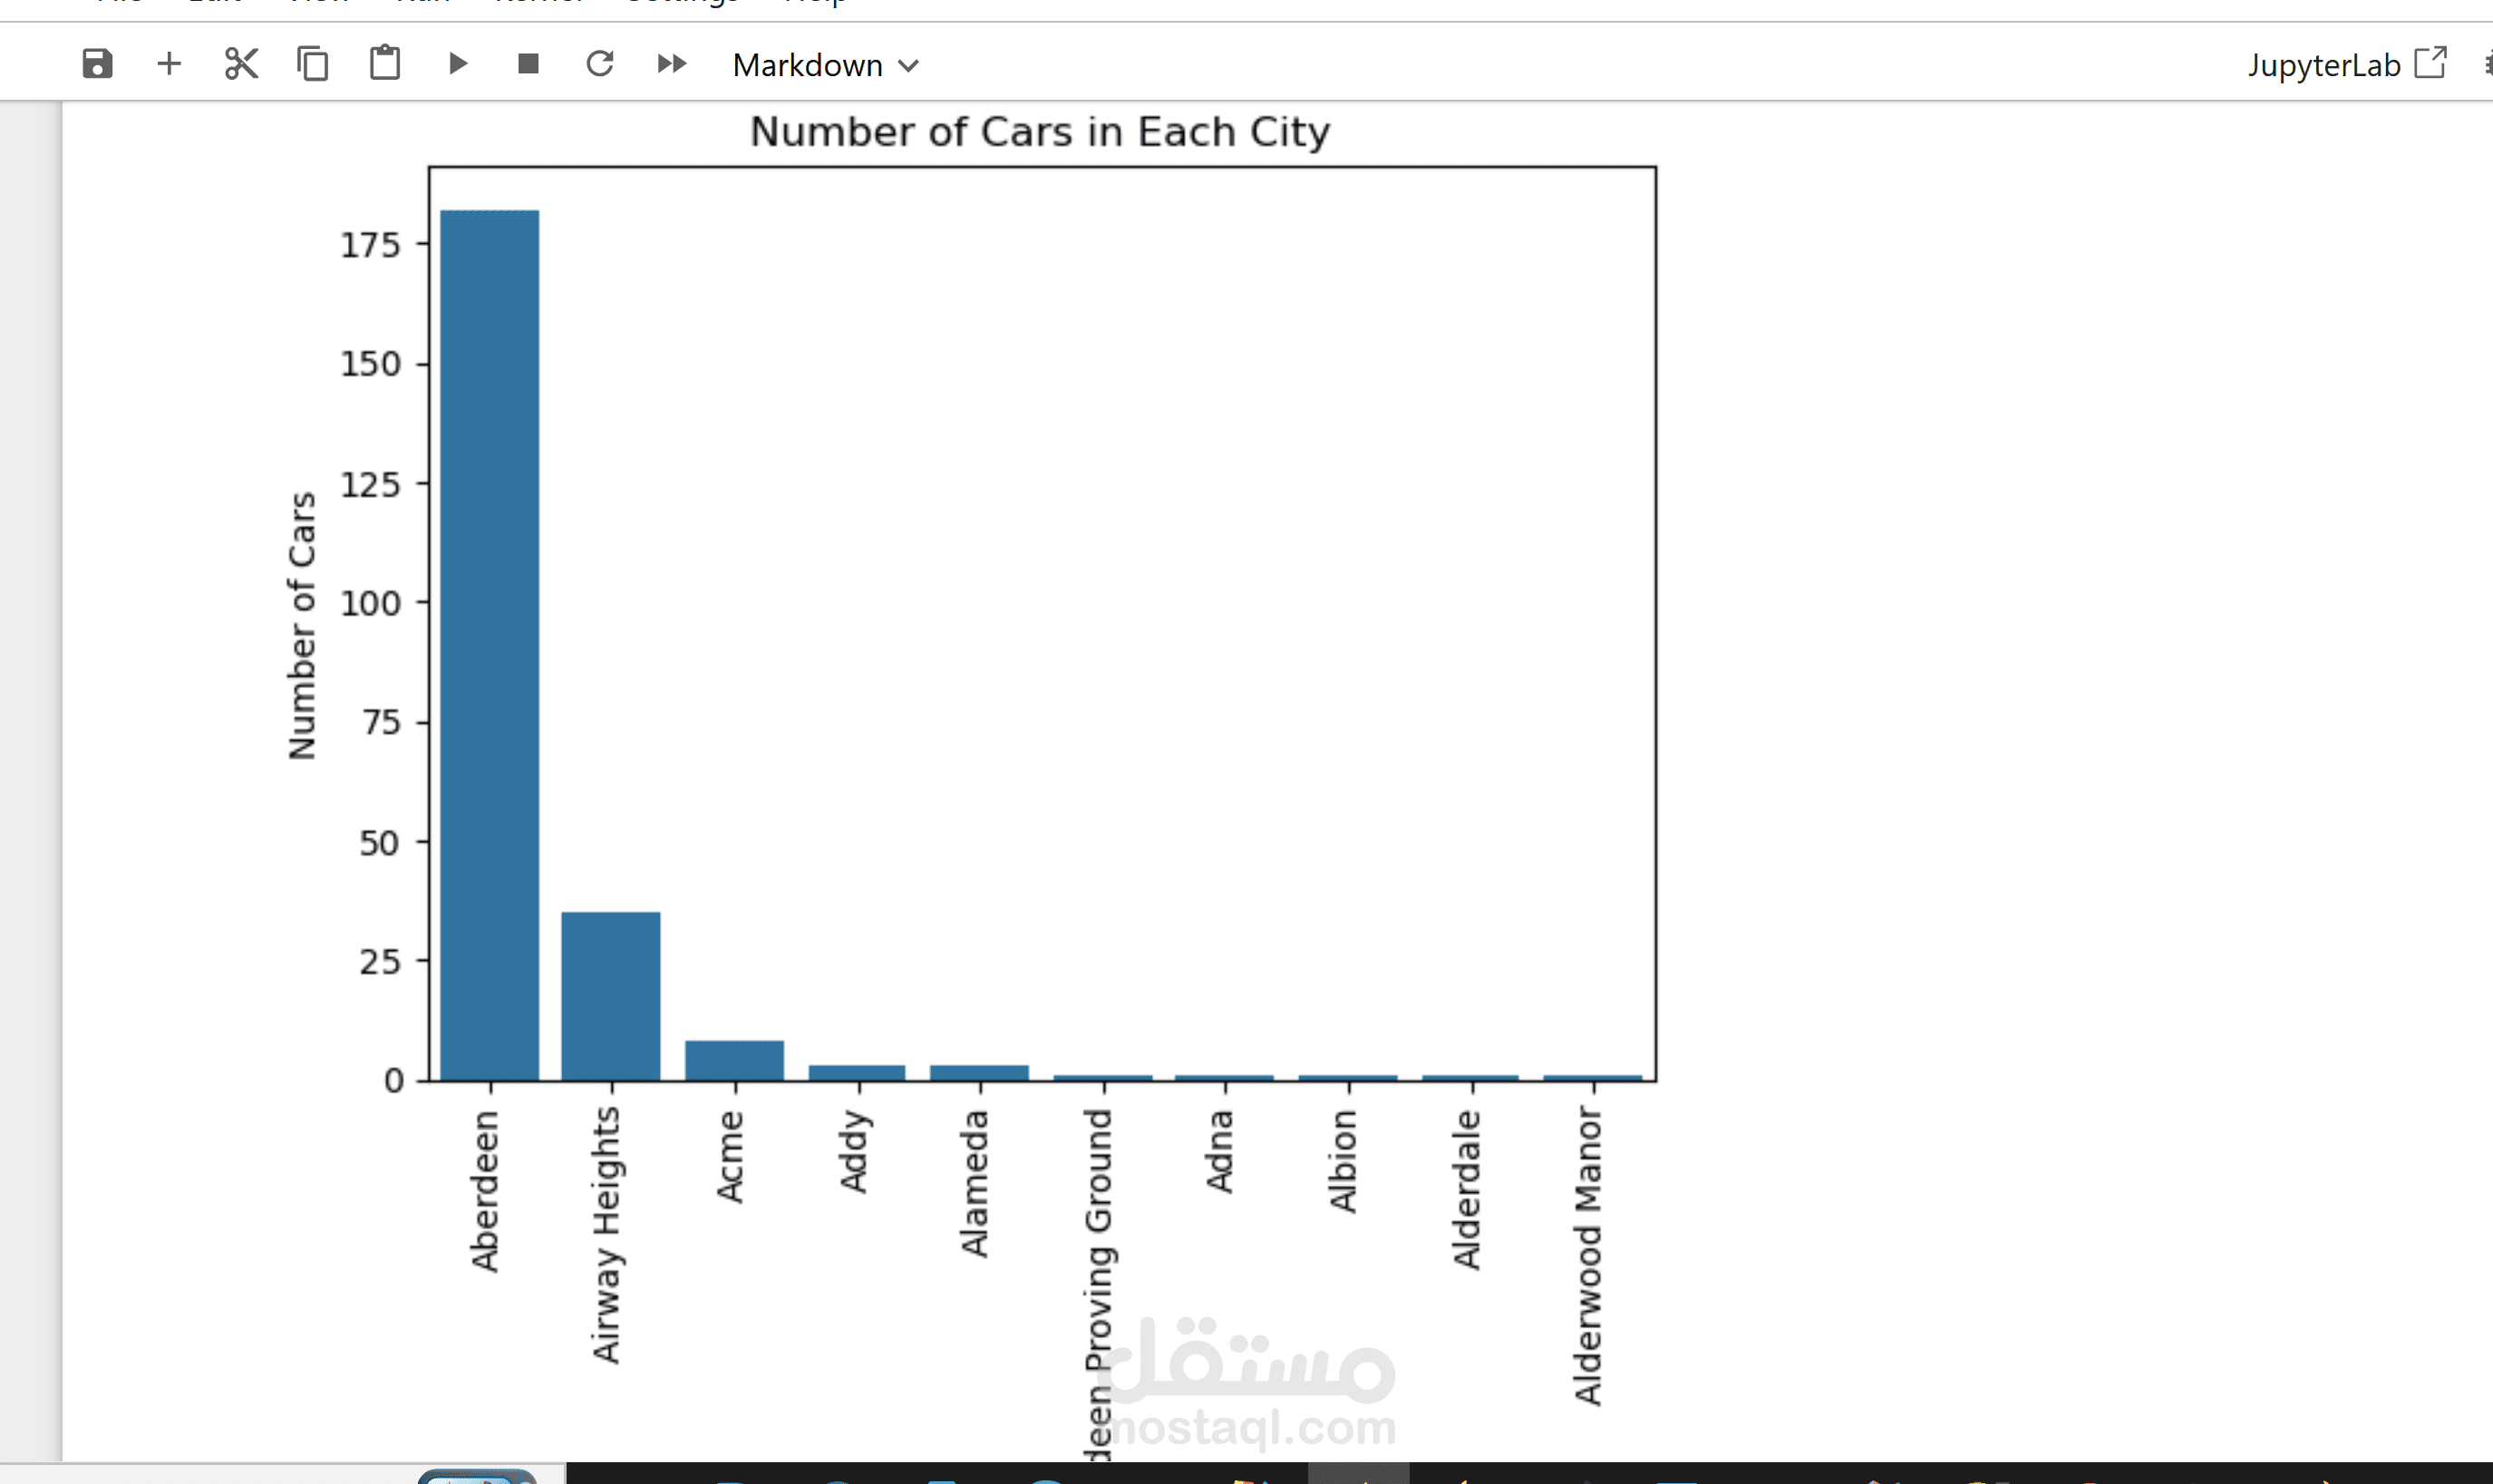Open the Markdown cell type dropdown
This screenshot has height=1484, width=2493.
(x=824, y=65)
